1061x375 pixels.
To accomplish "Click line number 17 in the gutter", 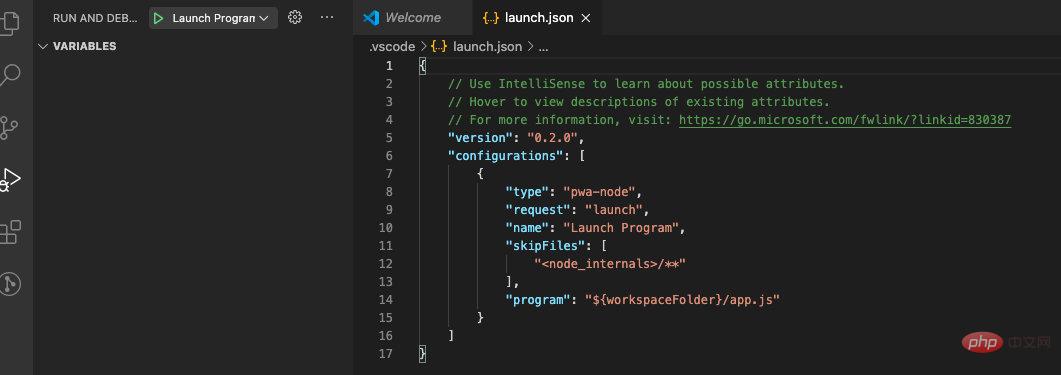I will point(385,353).
